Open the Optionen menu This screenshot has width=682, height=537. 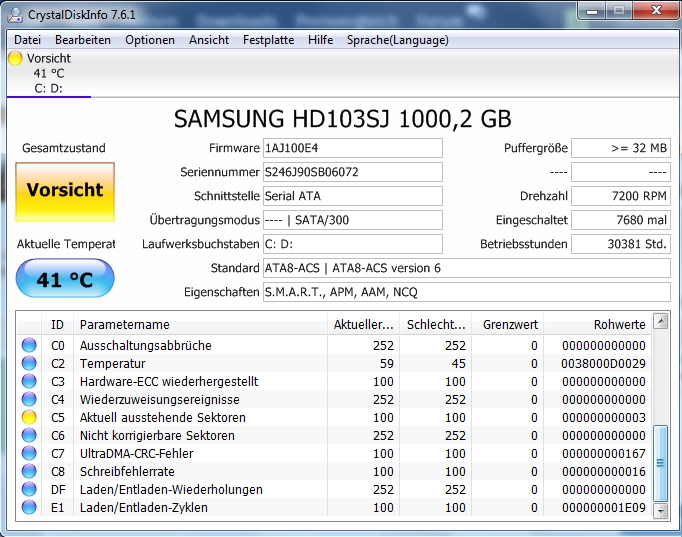[150, 40]
